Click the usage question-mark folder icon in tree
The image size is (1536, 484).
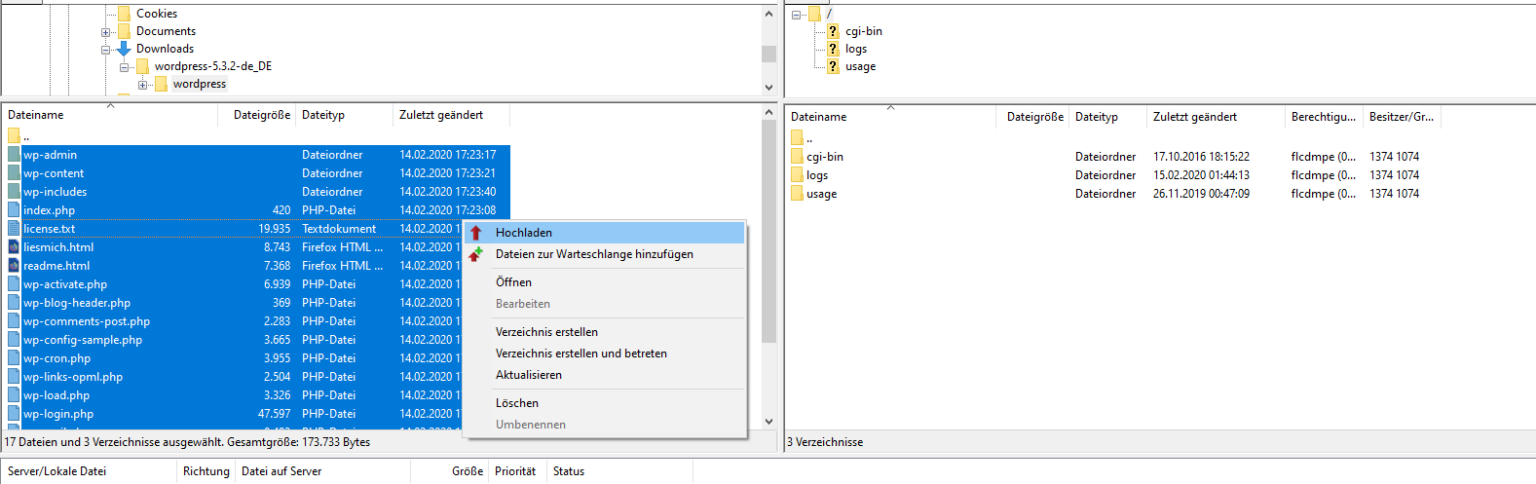[833, 66]
